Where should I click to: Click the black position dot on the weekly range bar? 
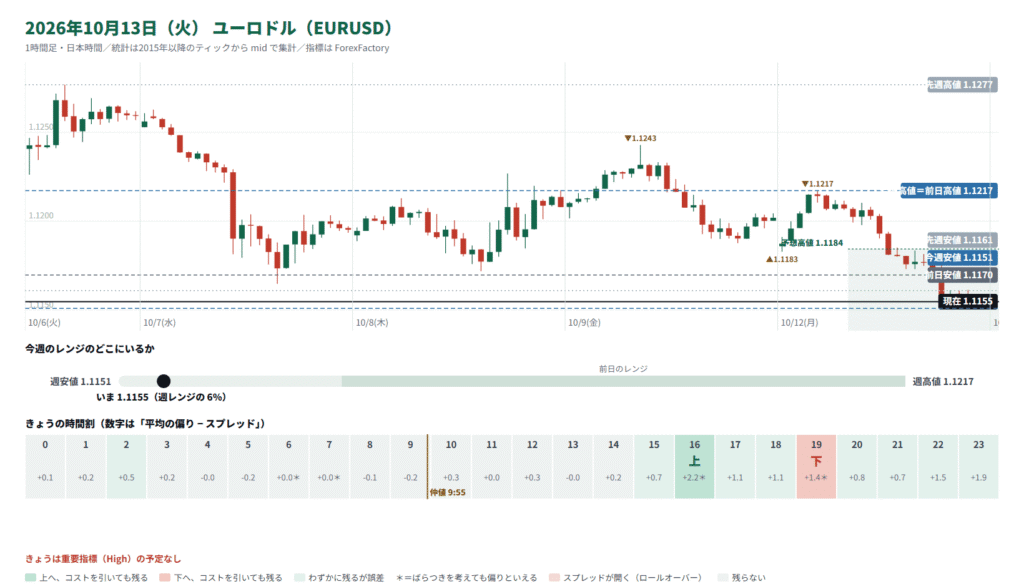(x=164, y=381)
